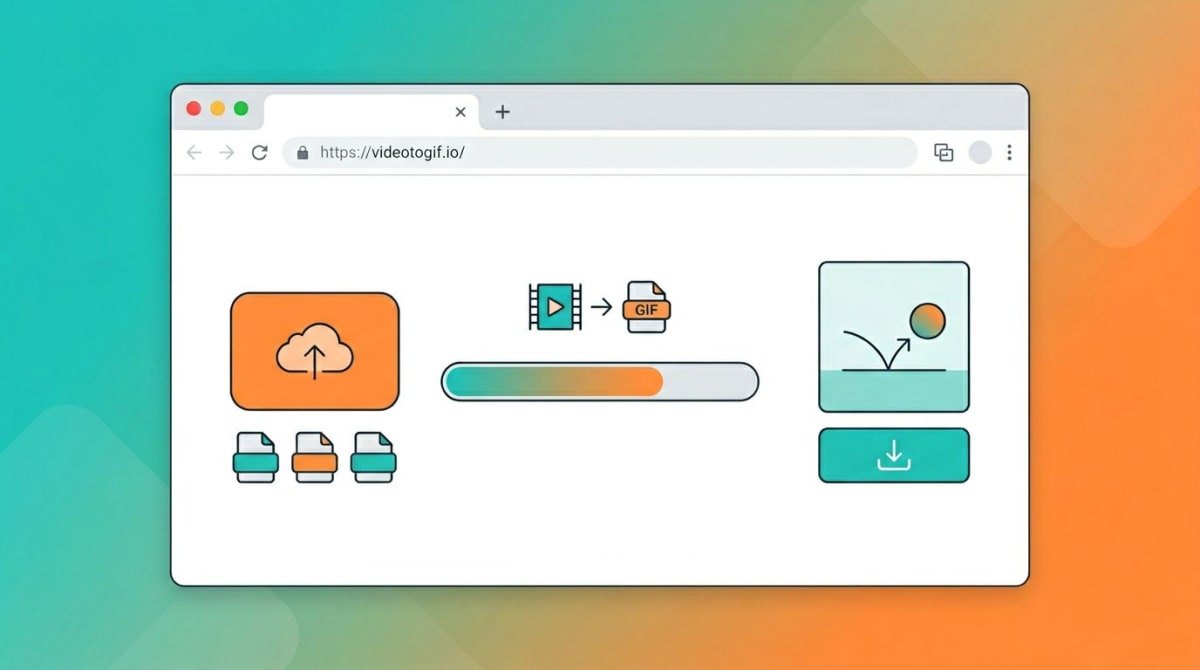Image resolution: width=1200 pixels, height=670 pixels.
Task: Click the green maximize window button
Action: pyautogui.click(x=241, y=108)
